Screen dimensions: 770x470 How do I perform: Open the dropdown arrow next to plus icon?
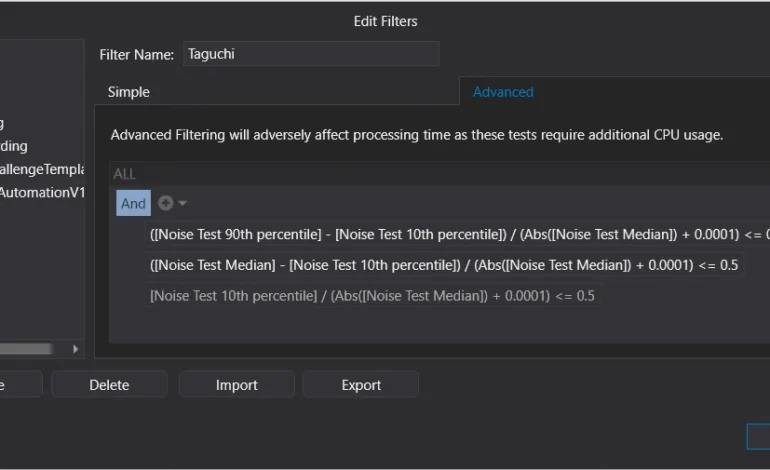[x=183, y=203]
